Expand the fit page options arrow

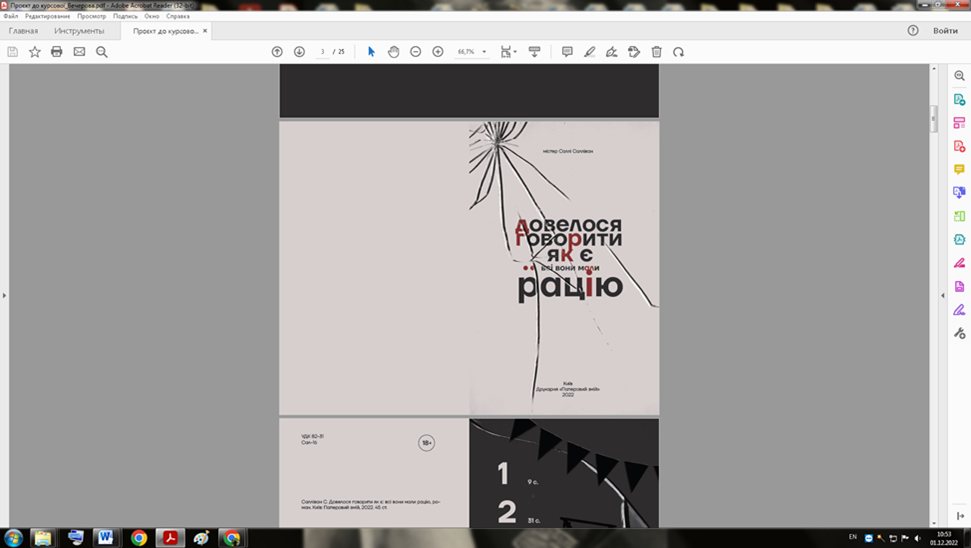tap(515, 52)
